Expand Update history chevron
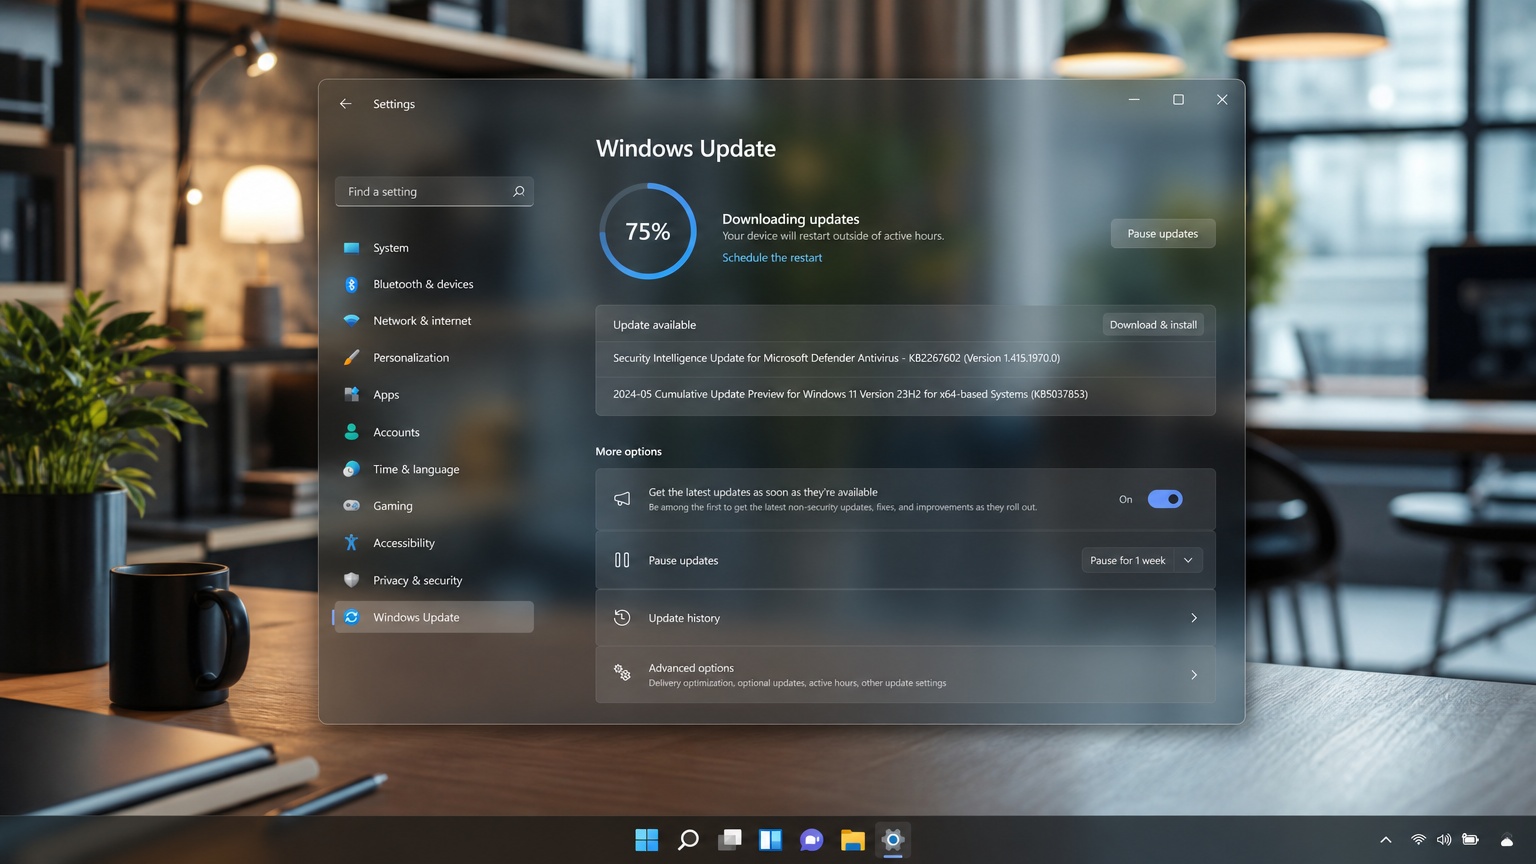 (x=1194, y=618)
